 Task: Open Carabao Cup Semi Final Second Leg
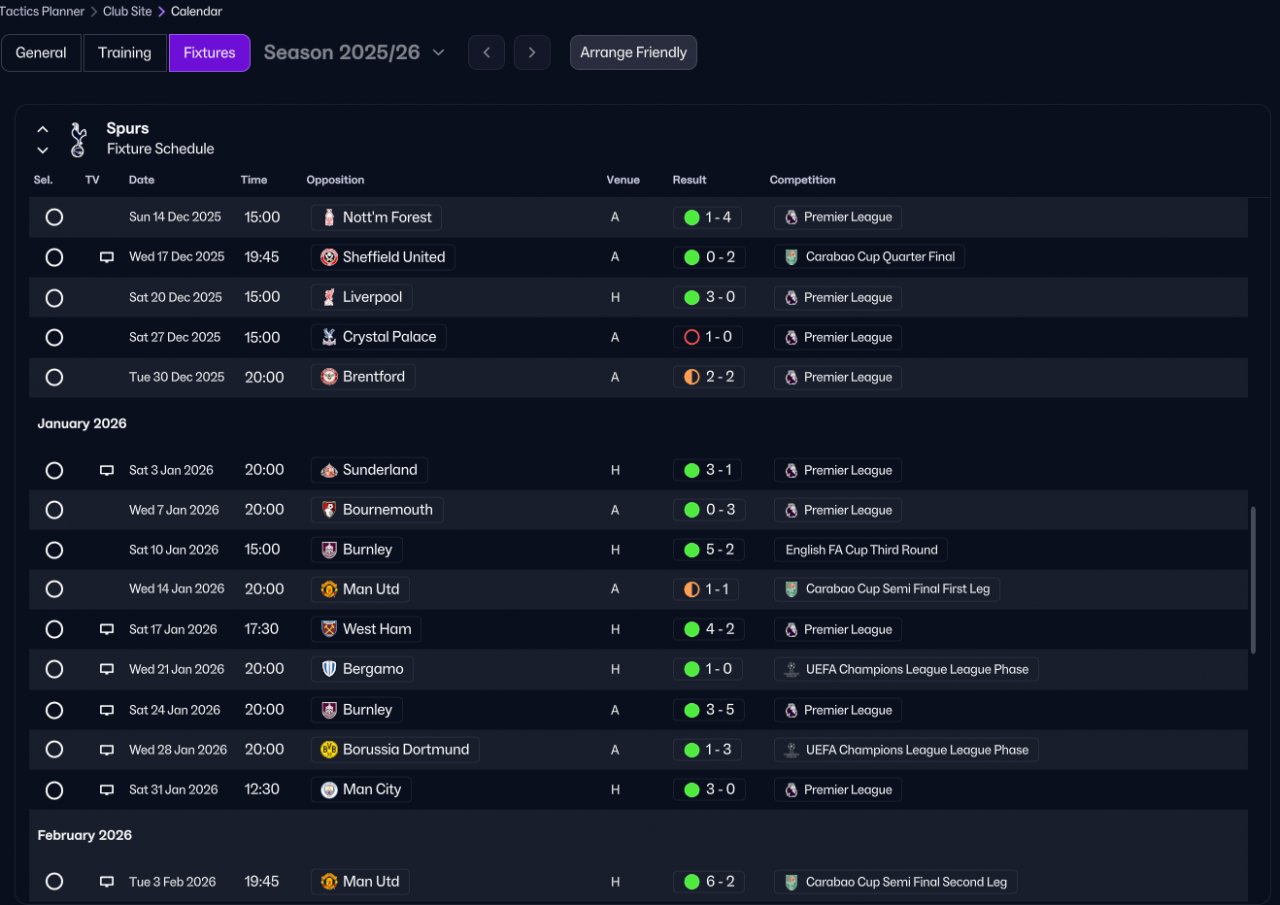point(896,882)
